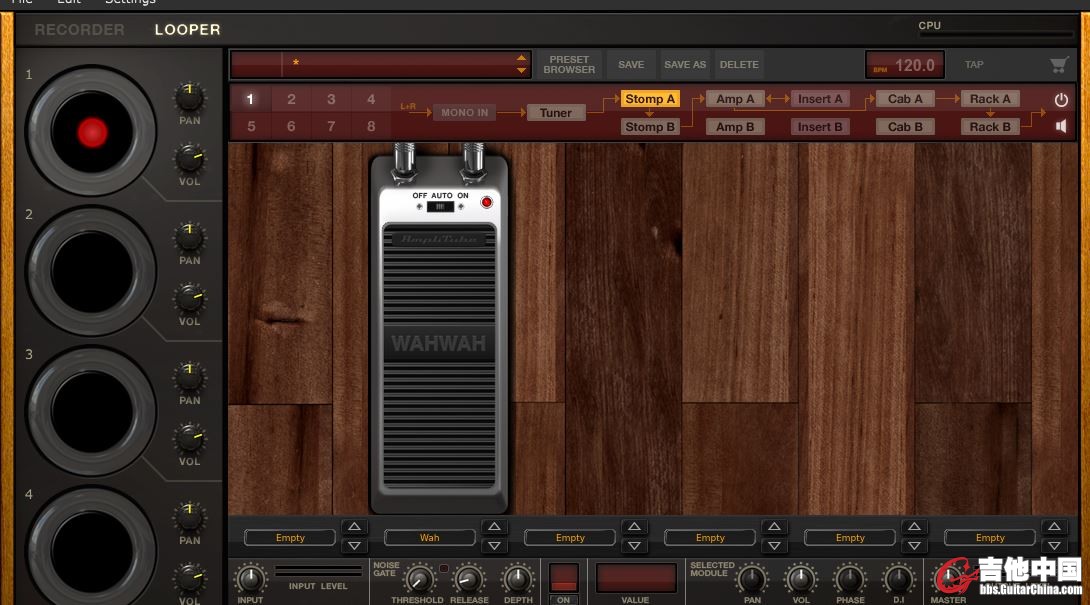
Task: Click the down arrow beside the first Empty slot
Action: [x=354, y=546]
